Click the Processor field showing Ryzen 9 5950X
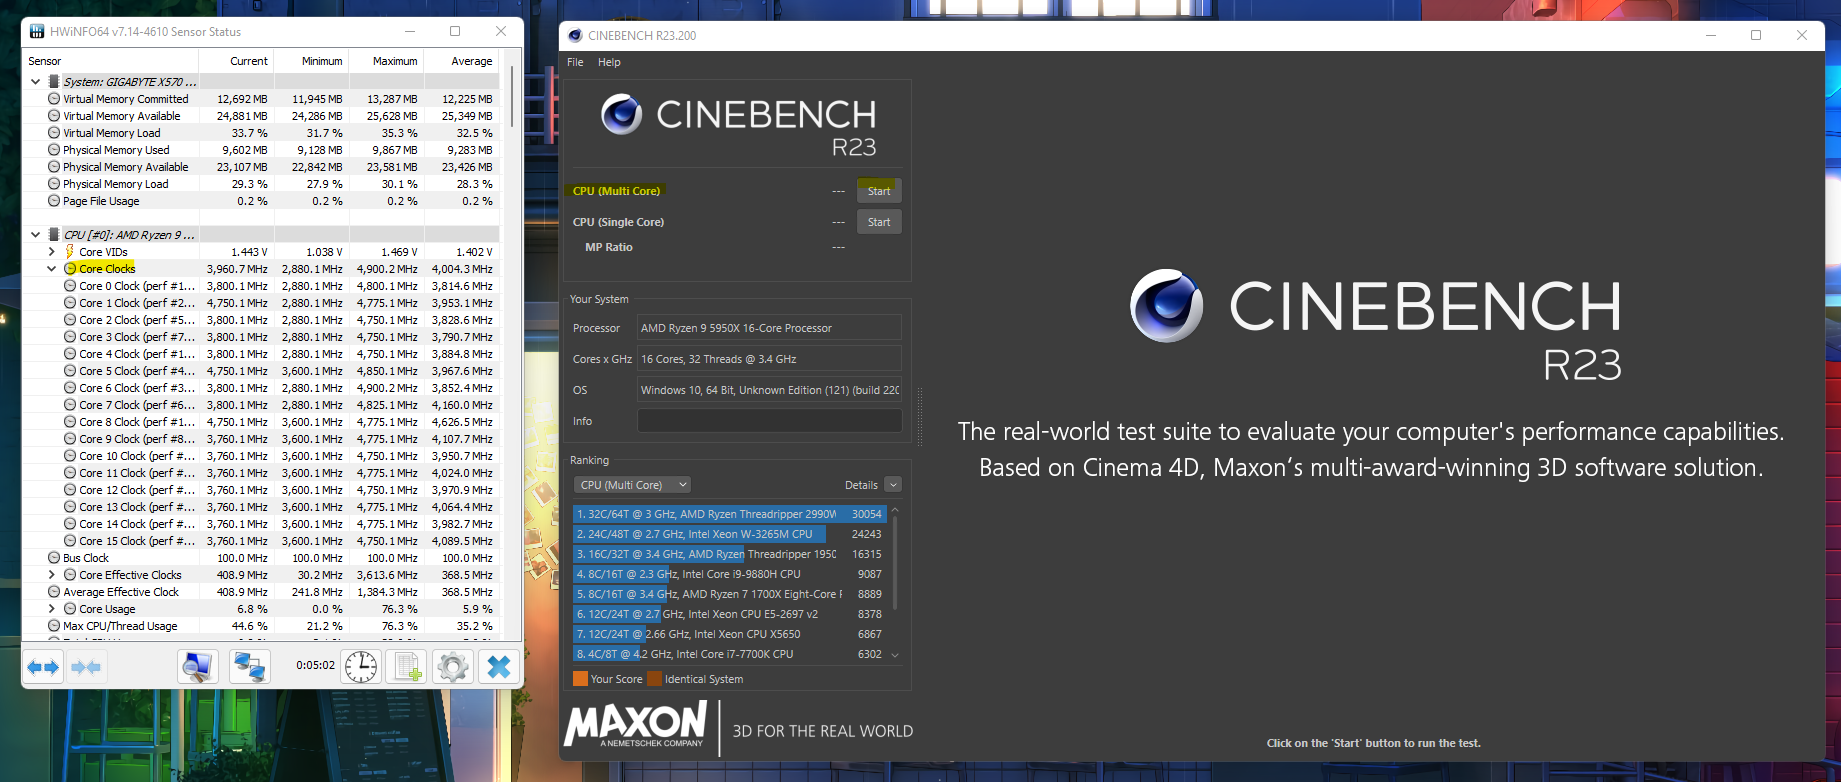This screenshot has height=782, width=1841. (769, 328)
